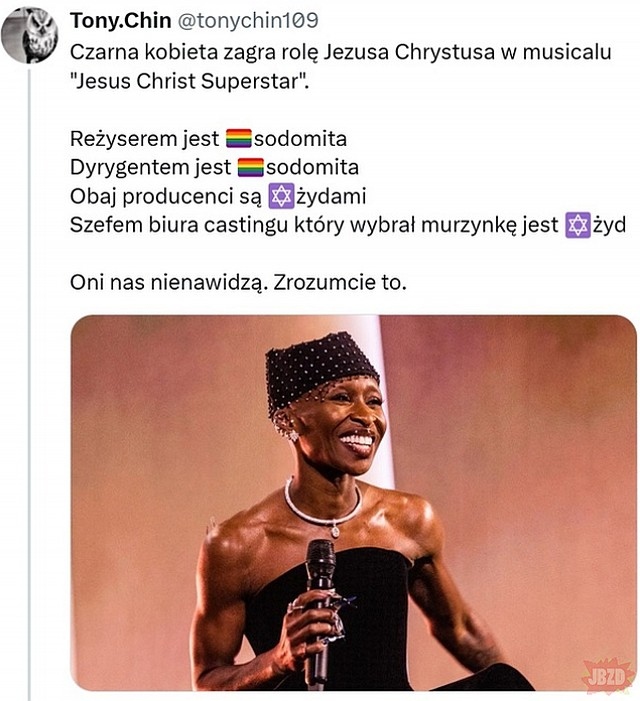Image resolution: width=640 pixels, height=701 pixels.
Task: Click the JBZD watermark logo
Action: pyautogui.click(x=608, y=673)
